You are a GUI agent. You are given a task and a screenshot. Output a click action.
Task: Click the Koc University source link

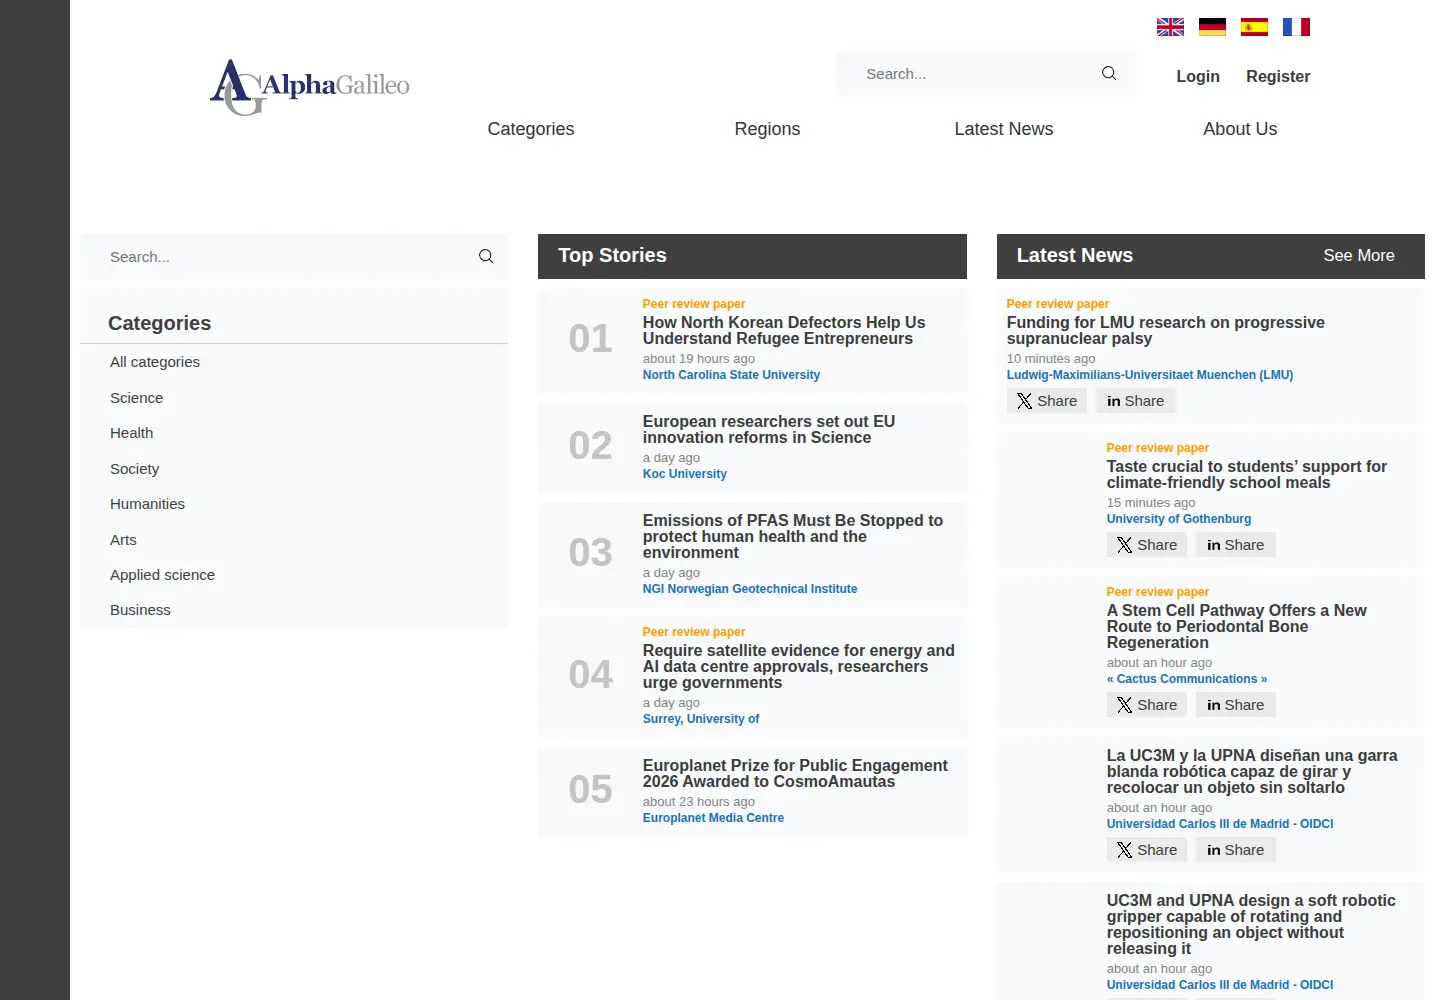[685, 474]
